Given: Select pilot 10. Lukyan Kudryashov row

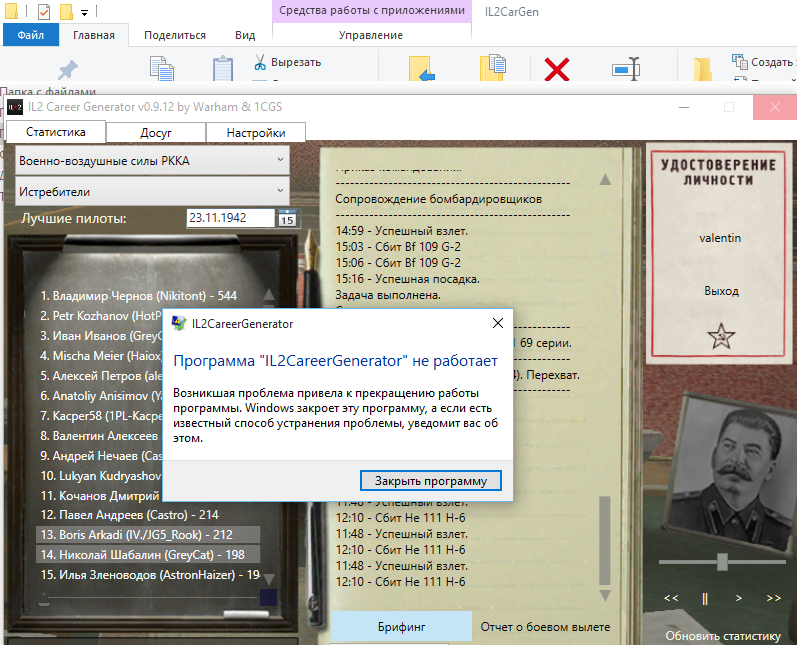Looking at the screenshot, I should pyautogui.click(x=101, y=476).
